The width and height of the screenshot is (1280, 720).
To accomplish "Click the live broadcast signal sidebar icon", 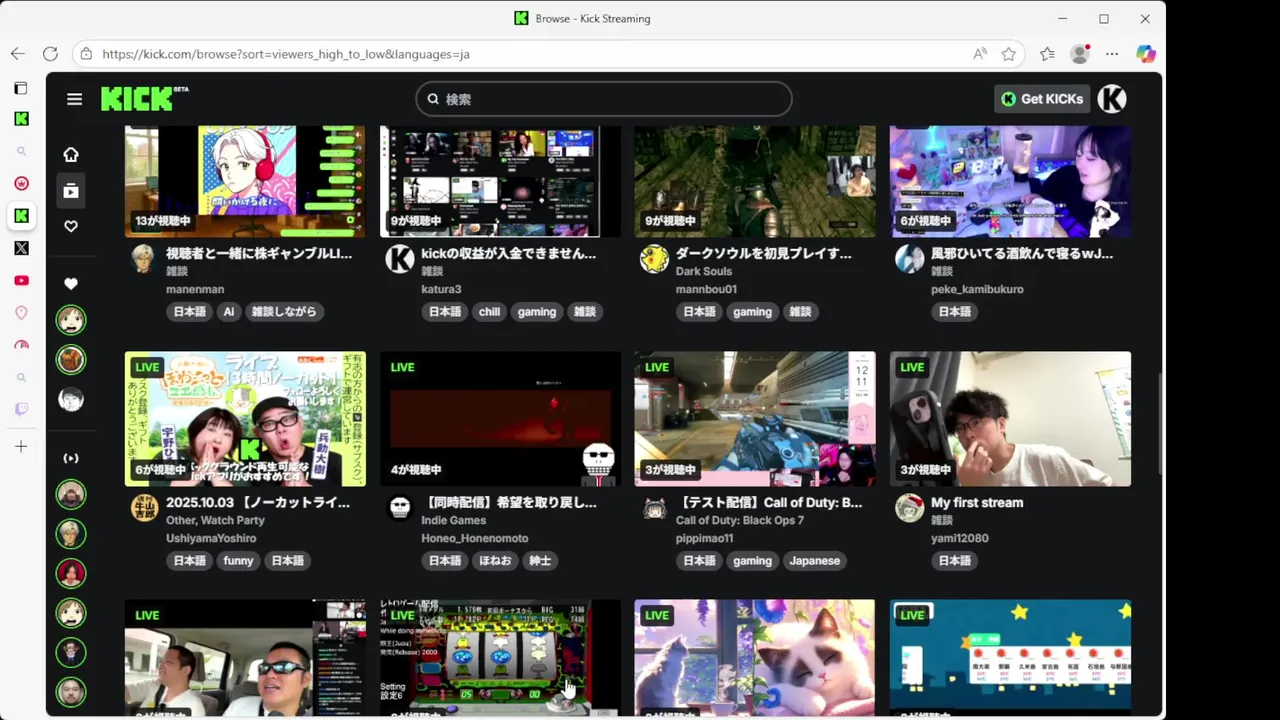I will pos(71,458).
